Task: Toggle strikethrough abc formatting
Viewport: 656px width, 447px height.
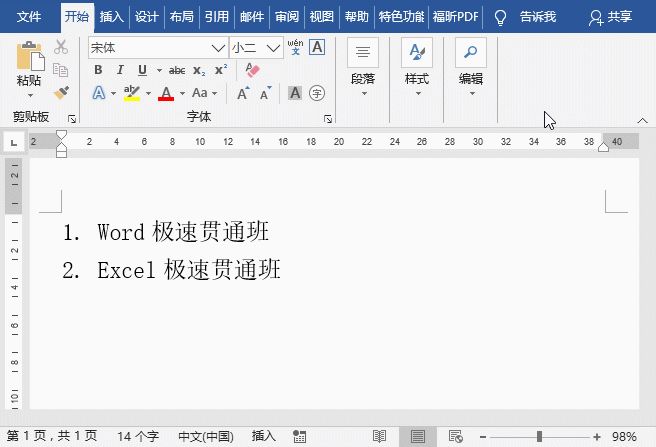Action: 177,70
